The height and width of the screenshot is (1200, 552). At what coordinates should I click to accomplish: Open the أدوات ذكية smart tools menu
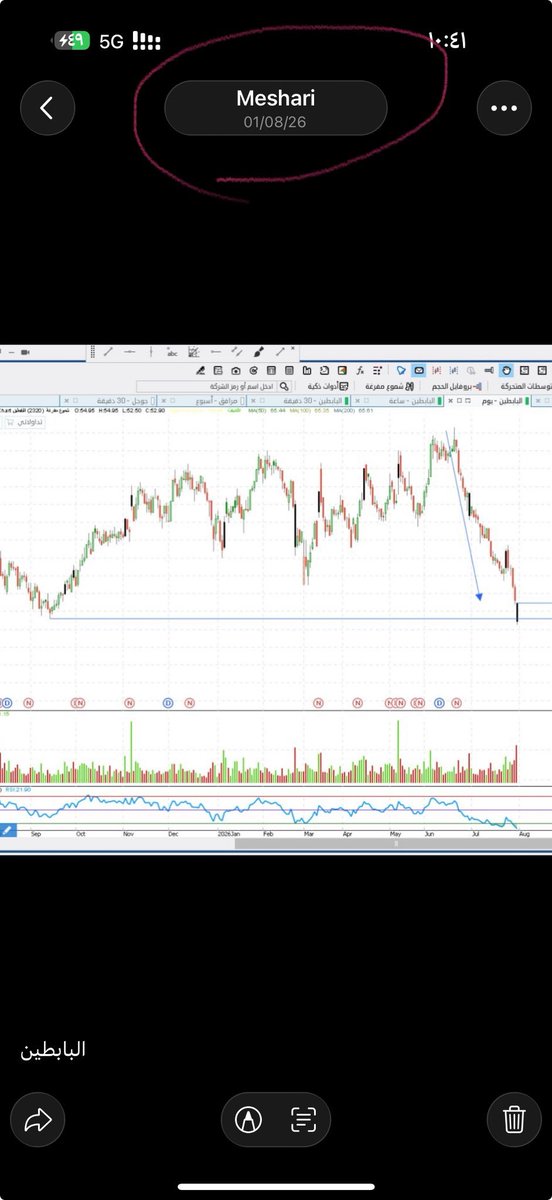click(x=327, y=386)
